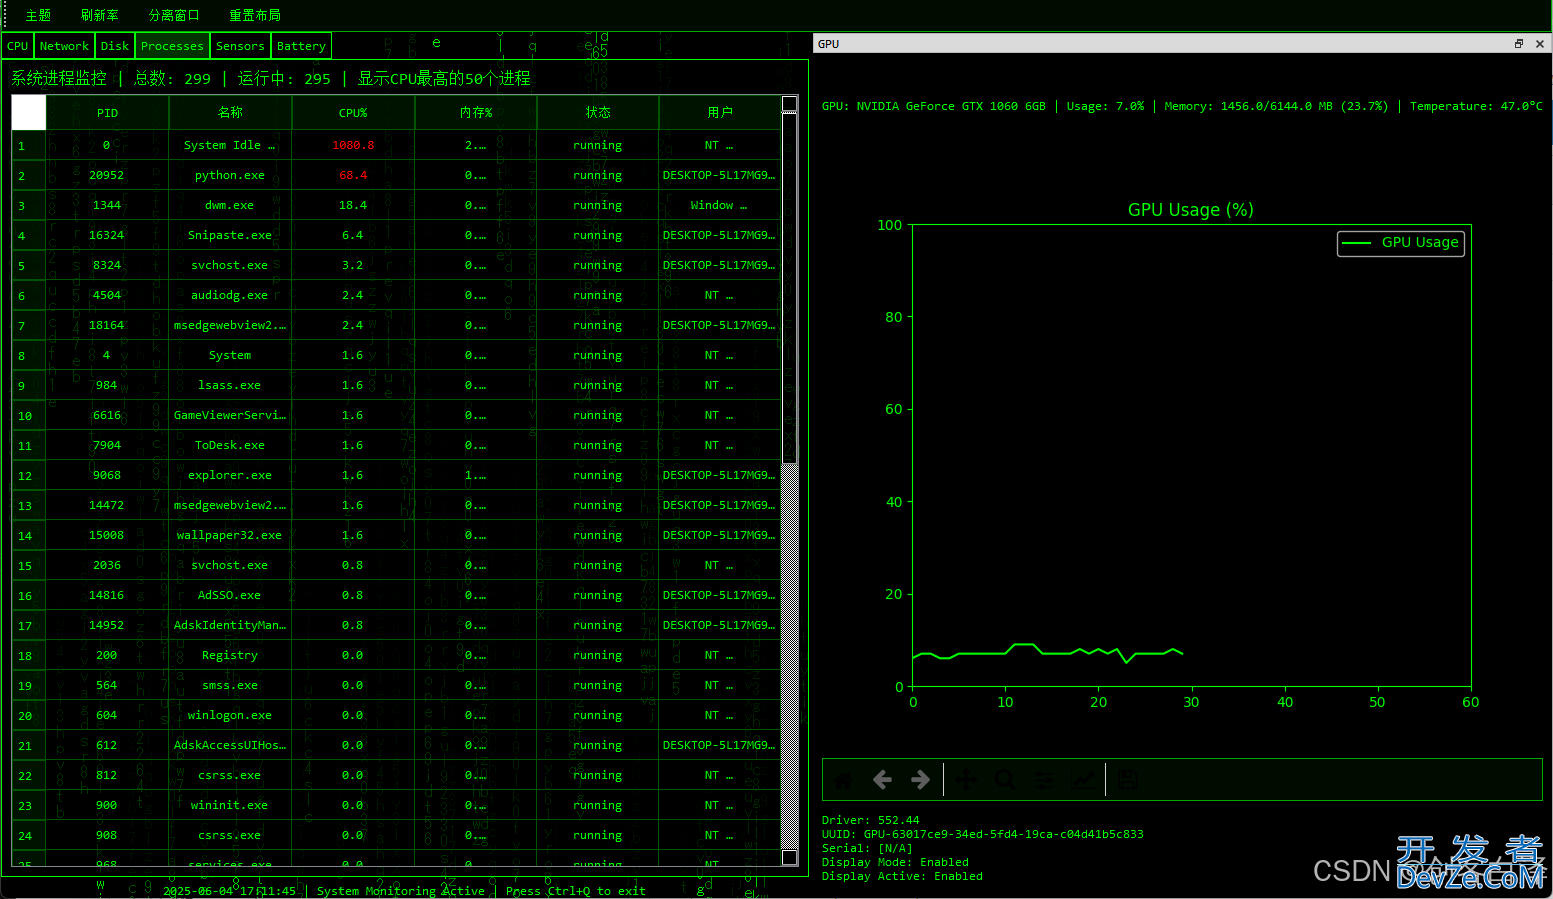This screenshot has height=899, width=1553.
Task: Click the Driver: 552.44 text line
Action: pos(871,820)
